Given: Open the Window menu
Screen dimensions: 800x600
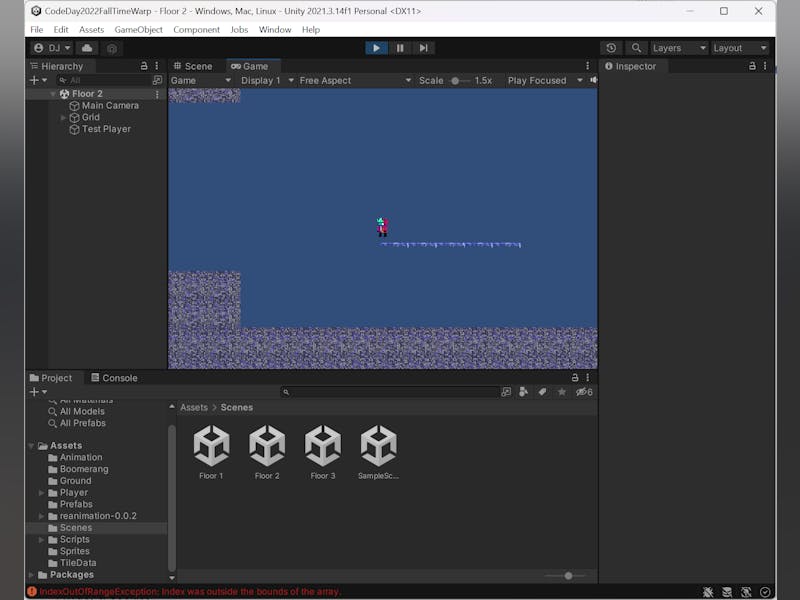Looking at the screenshot, I should (275, 30).
